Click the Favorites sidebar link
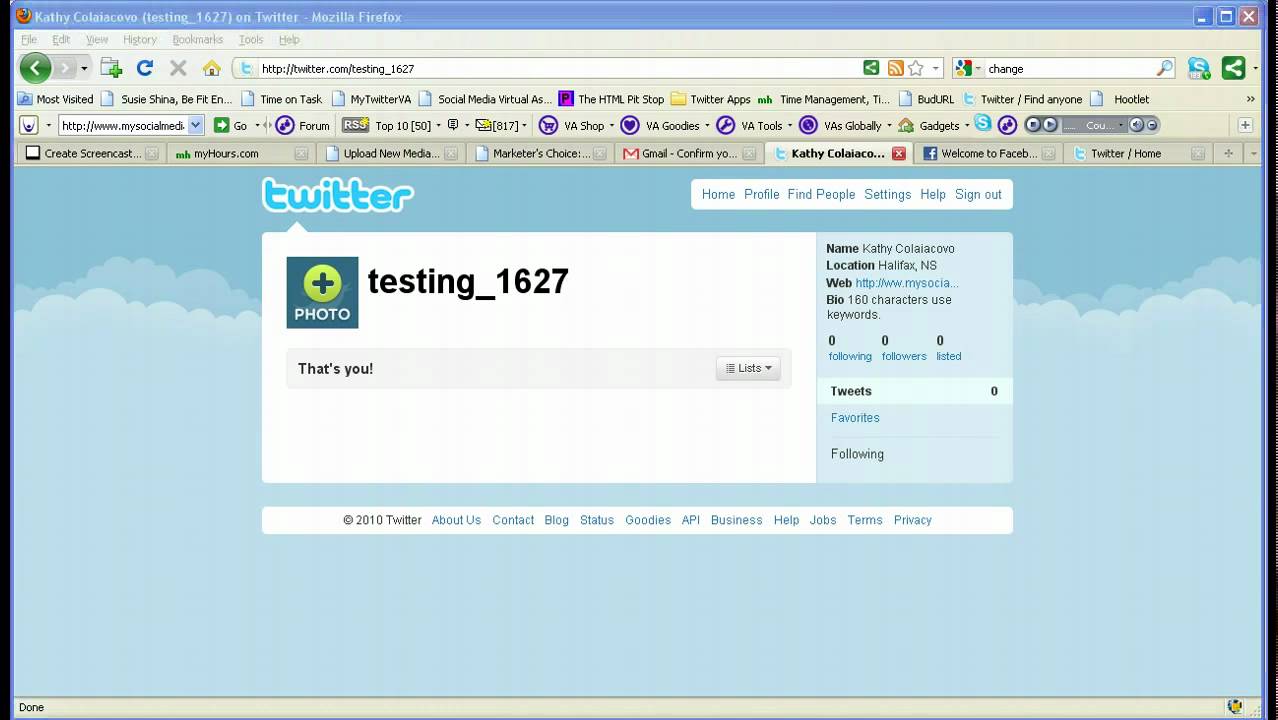The image size is (1278, 720). coord(855,418)
